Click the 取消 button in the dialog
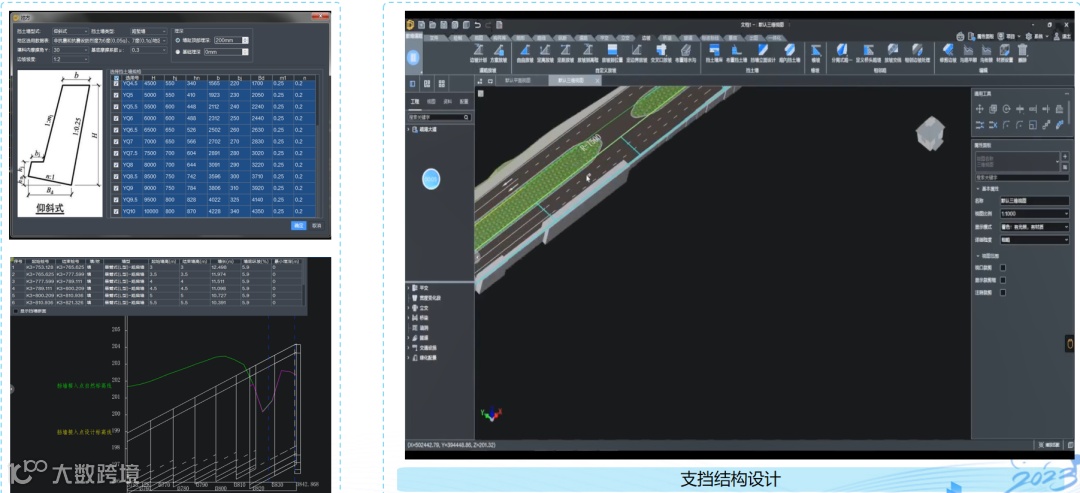 coord(317,225)
